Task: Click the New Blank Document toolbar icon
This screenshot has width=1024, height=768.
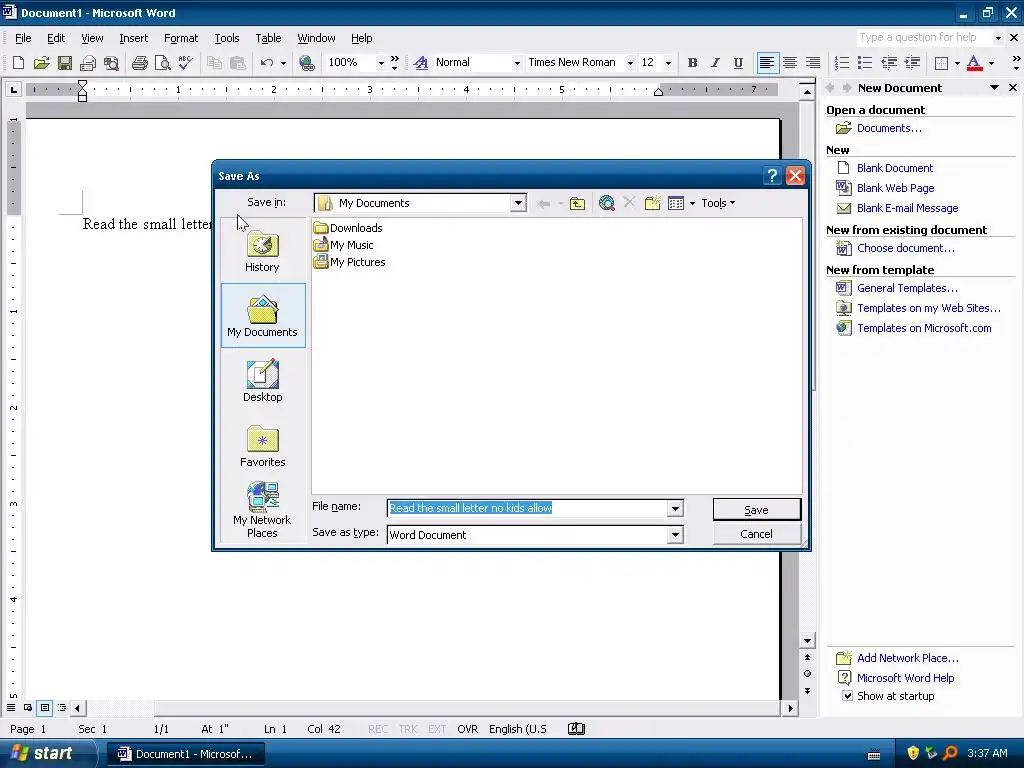Action: click(18, 63)
